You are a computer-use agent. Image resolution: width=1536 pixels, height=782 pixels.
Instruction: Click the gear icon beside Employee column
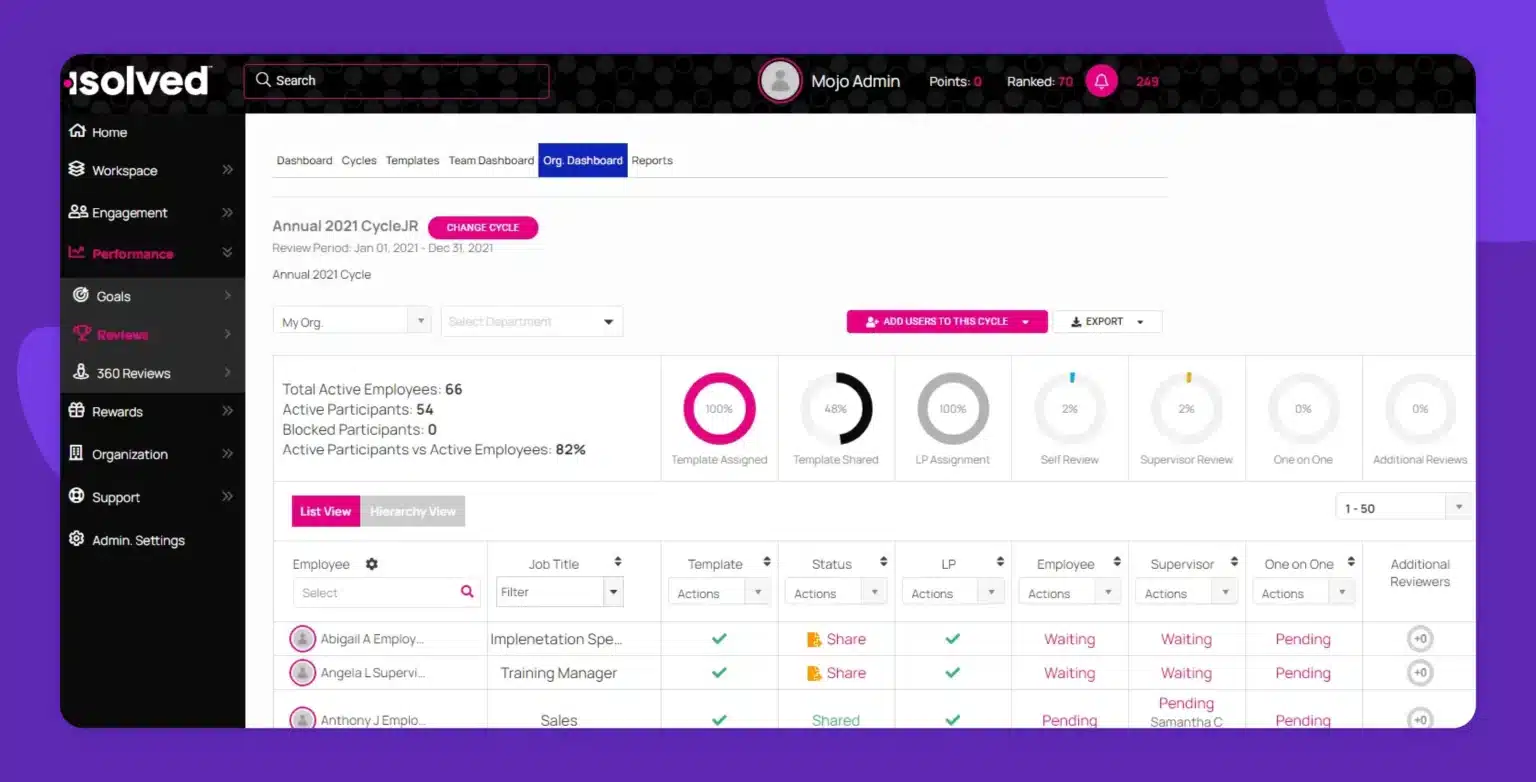[x=372, y=564]
